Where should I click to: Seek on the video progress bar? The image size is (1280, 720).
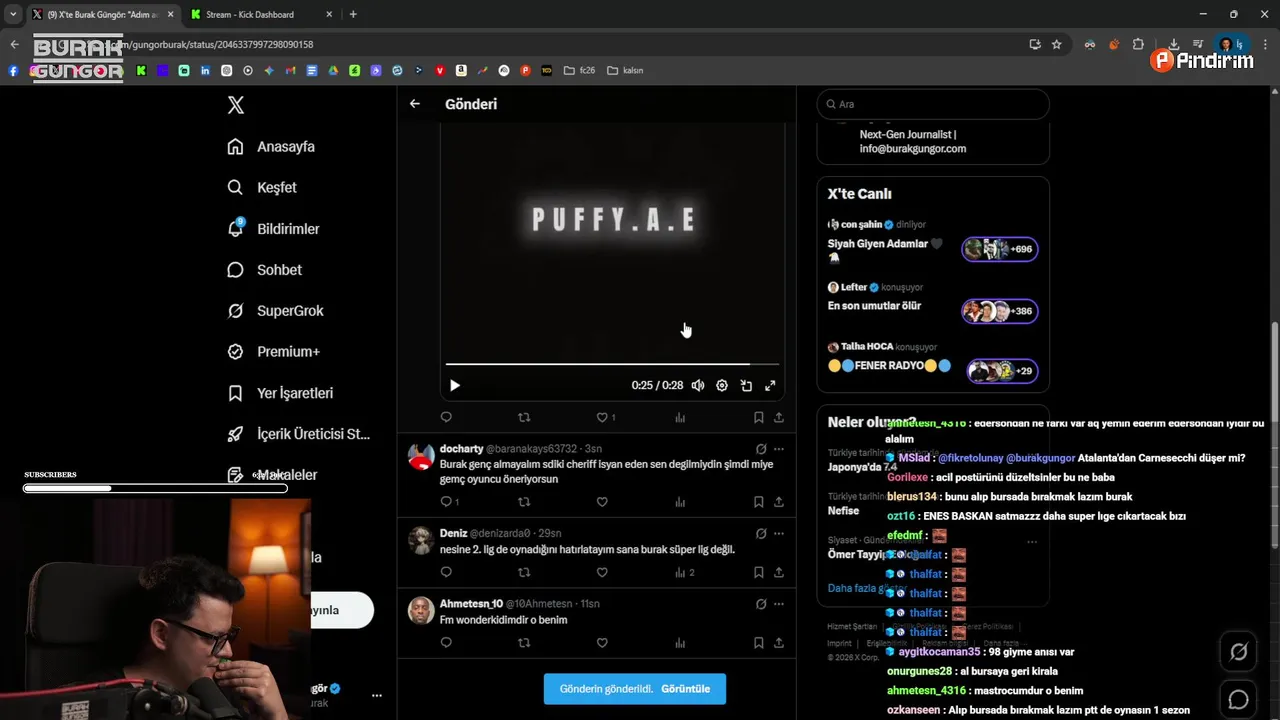(x=612, y=364)
